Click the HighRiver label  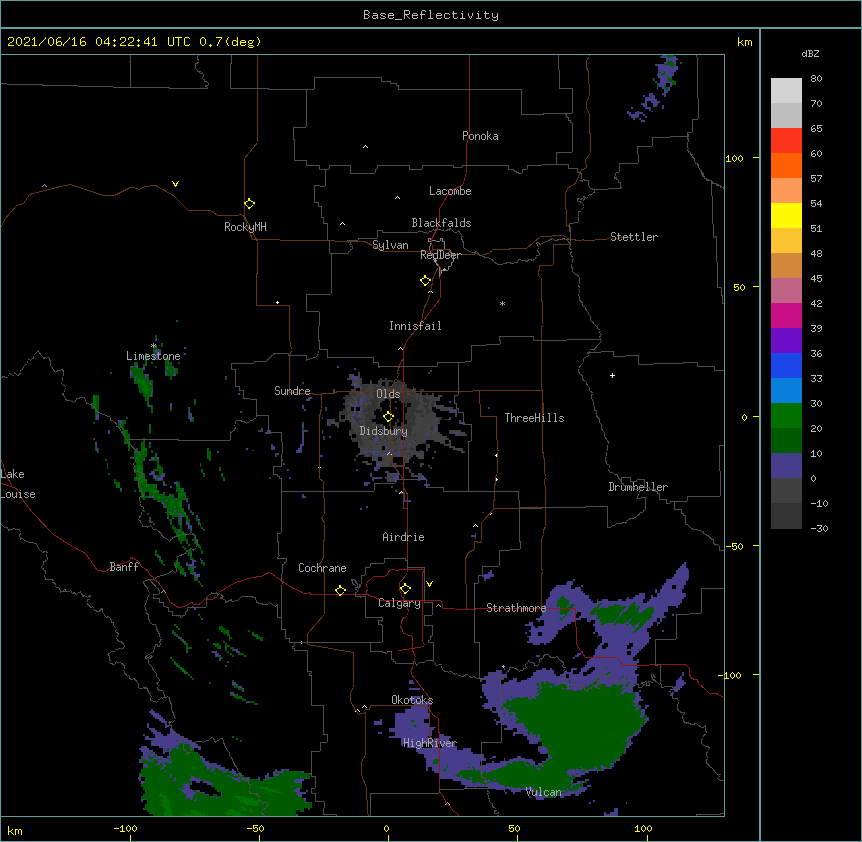430,743
